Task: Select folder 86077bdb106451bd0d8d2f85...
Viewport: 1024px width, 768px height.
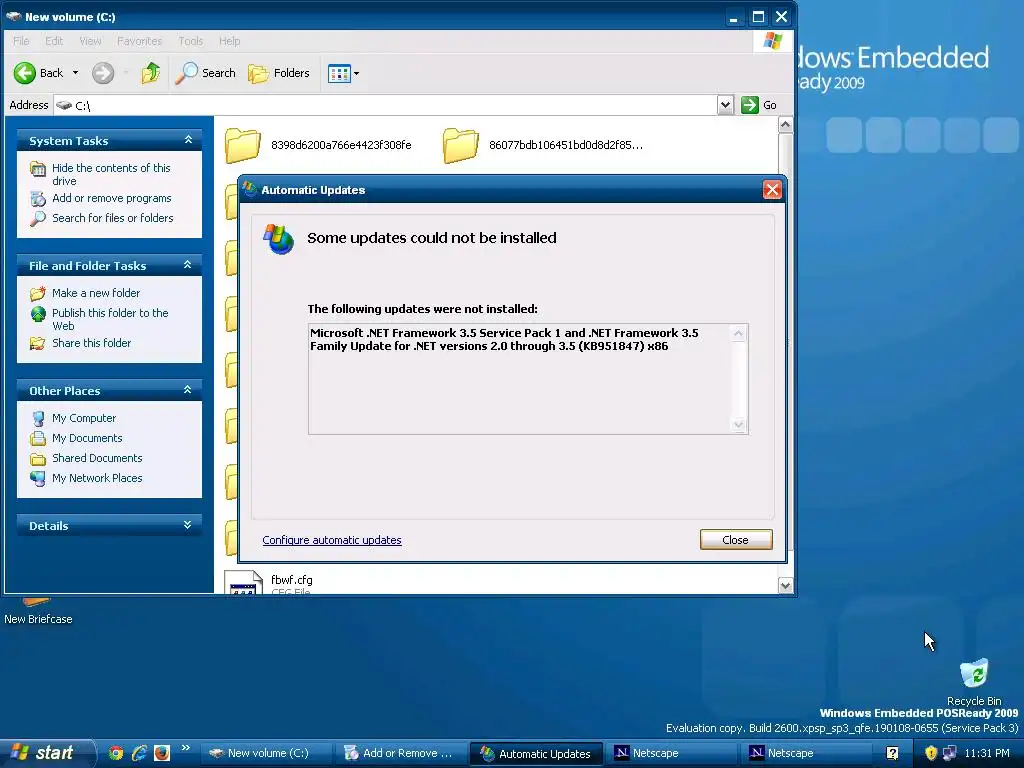Action: [543, 145]
